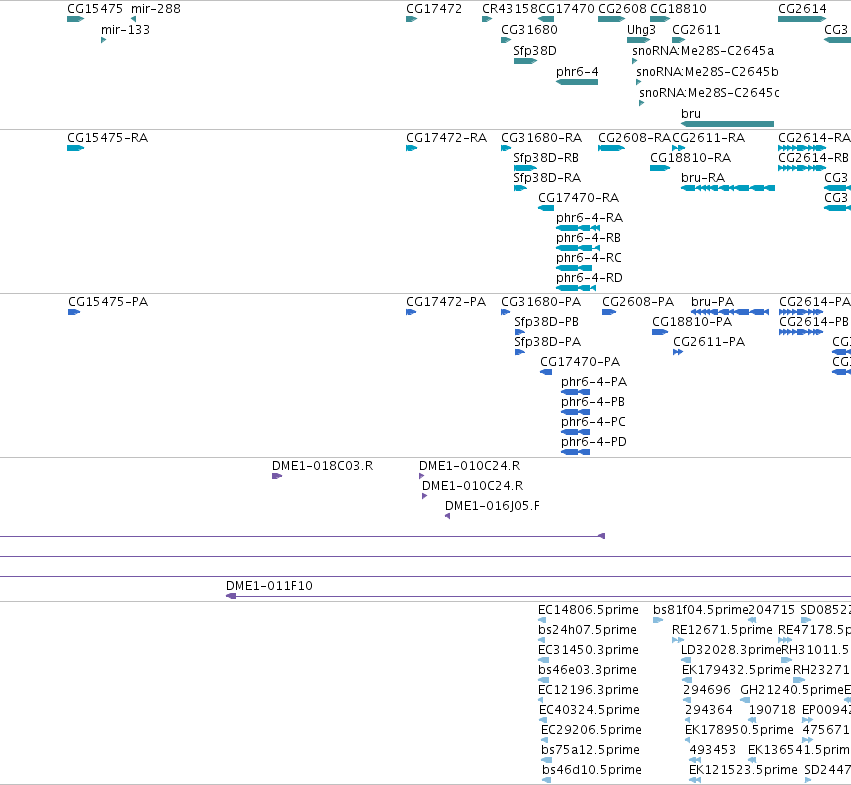Viewport: 851px width, 785px height.
Task: Select the CG2608-PA protein label
Action: point(638,302)
